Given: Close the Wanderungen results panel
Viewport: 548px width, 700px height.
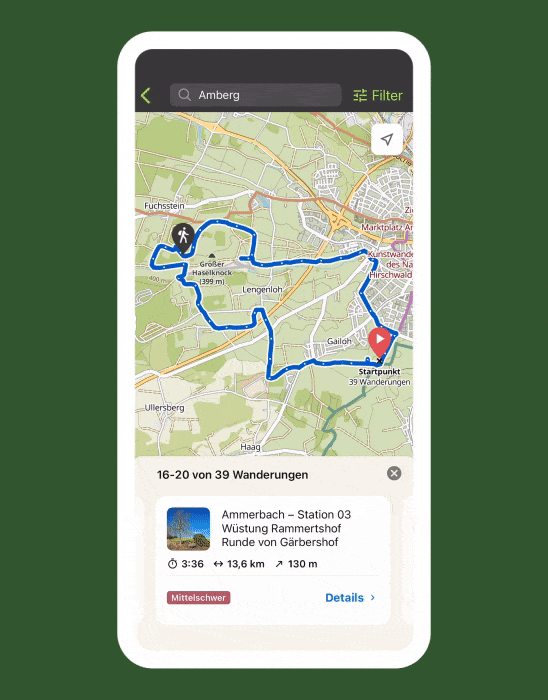Looking at the screenshot, I should tap(394, 473).
